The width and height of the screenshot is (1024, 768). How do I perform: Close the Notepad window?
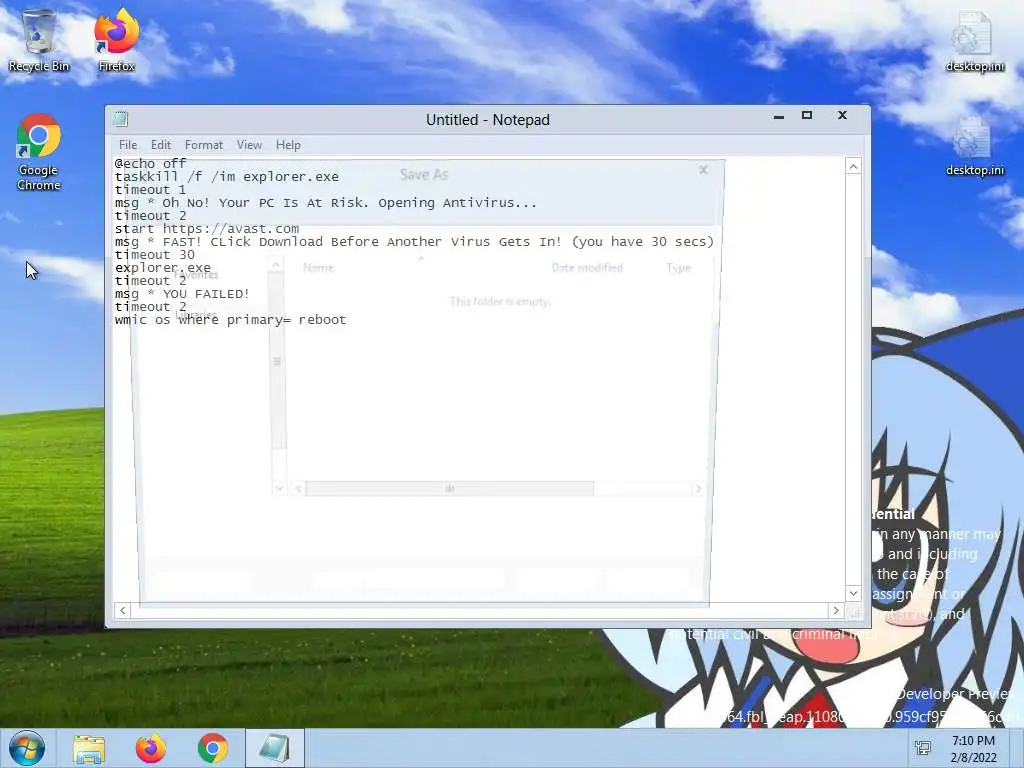[x=842, y=116]
